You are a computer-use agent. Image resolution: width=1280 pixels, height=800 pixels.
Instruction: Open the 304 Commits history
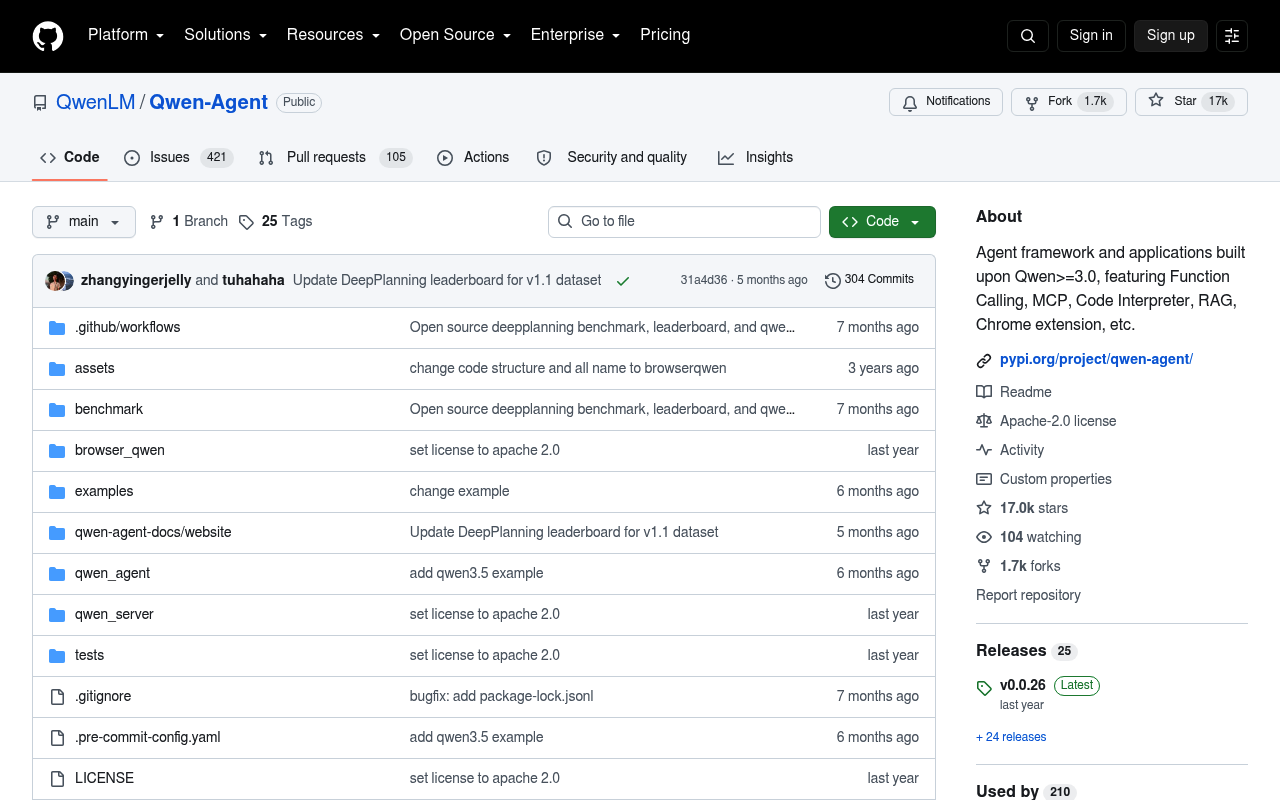click(x=869, y=280)
